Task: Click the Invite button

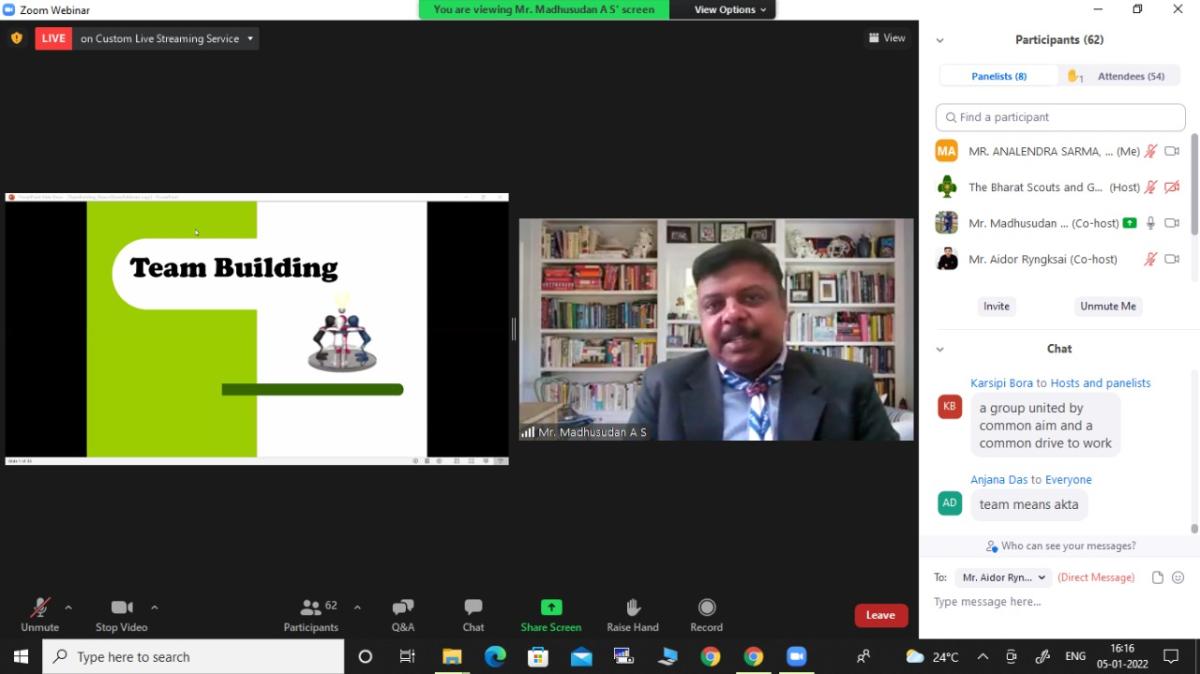Action: tap(996, 306)
